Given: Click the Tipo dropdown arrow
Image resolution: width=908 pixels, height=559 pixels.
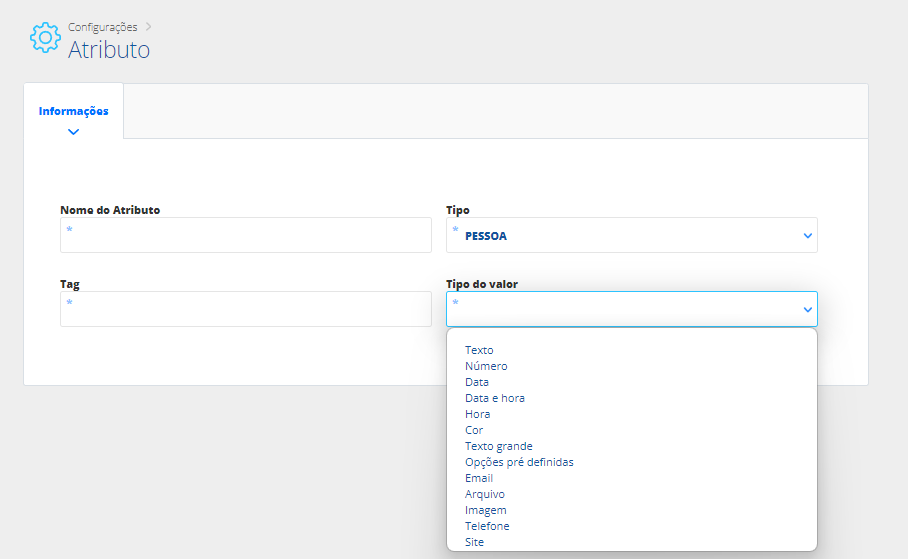Looking at the screenshot, I should [807, 236].
